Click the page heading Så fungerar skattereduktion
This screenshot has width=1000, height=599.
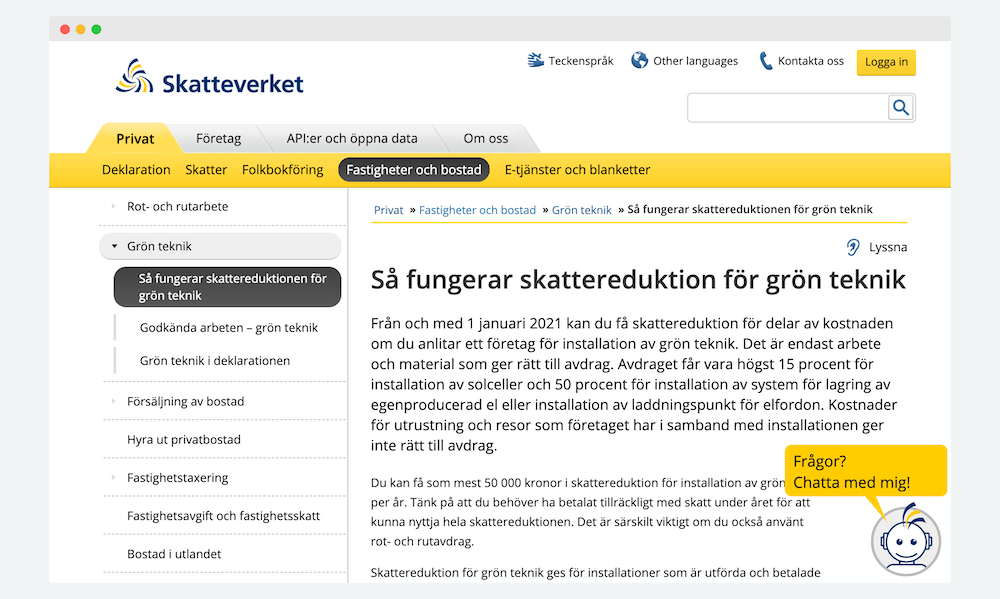coord(638,280)
